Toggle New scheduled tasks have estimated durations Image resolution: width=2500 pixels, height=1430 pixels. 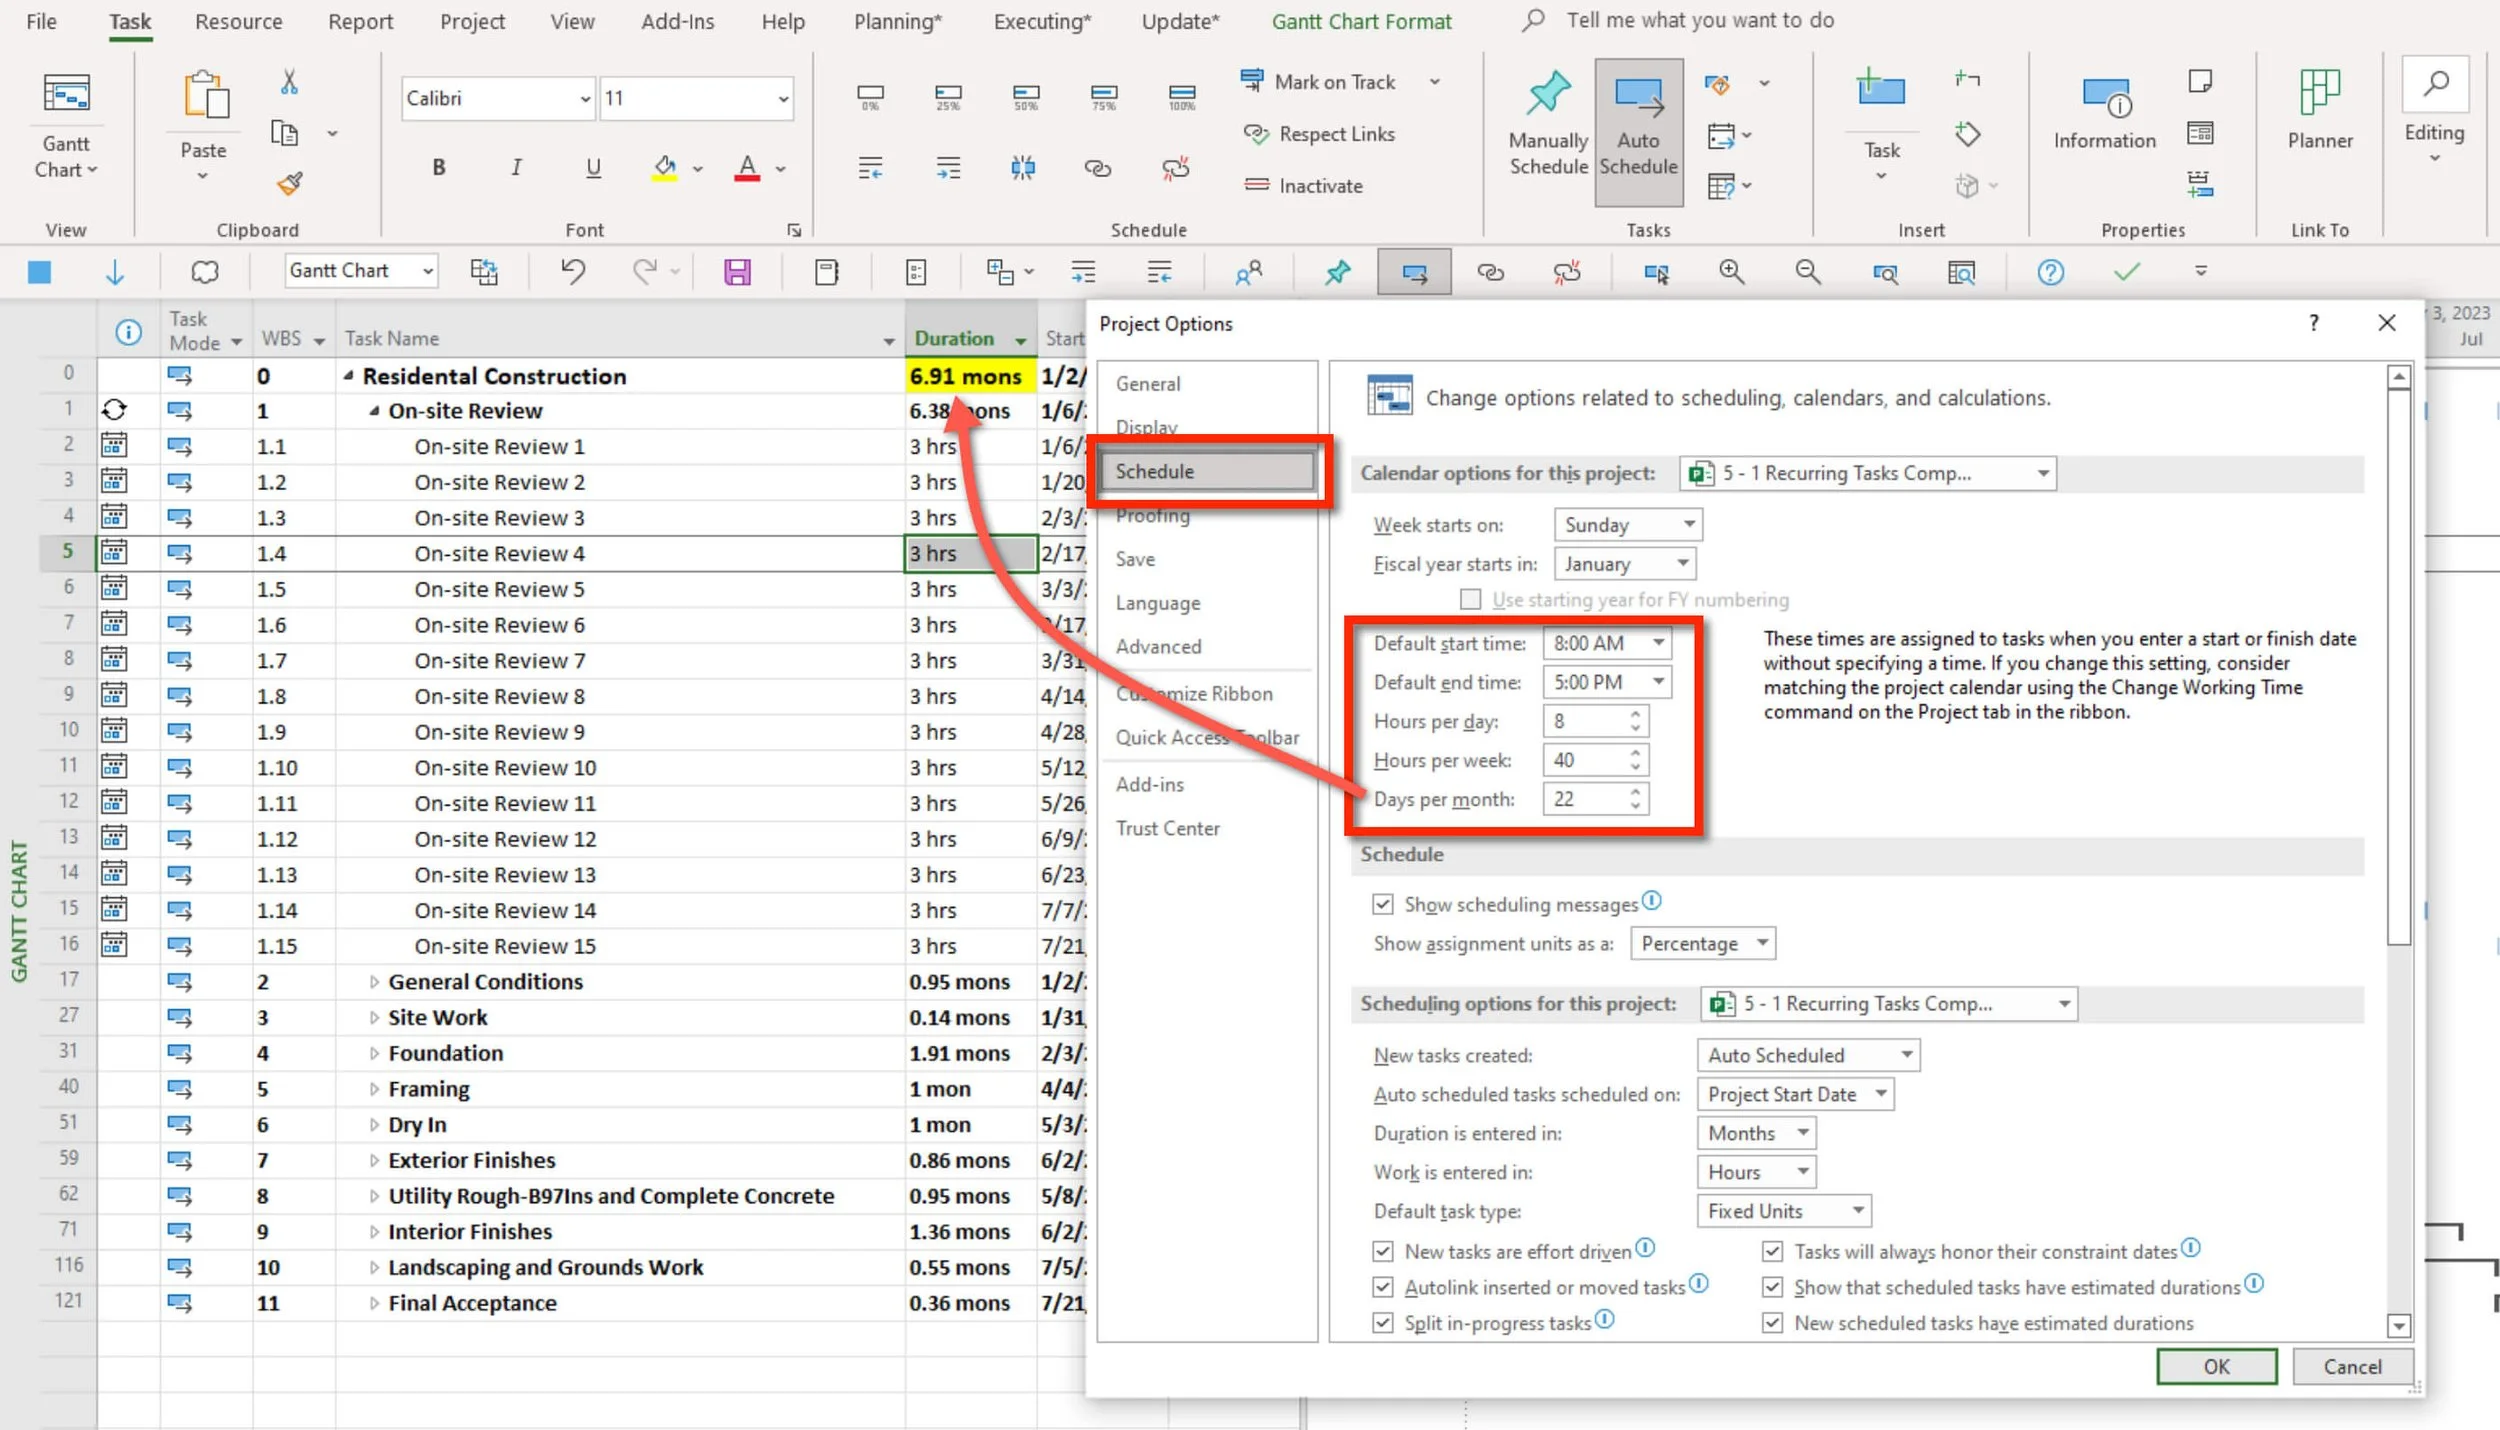point(1772,1323)
